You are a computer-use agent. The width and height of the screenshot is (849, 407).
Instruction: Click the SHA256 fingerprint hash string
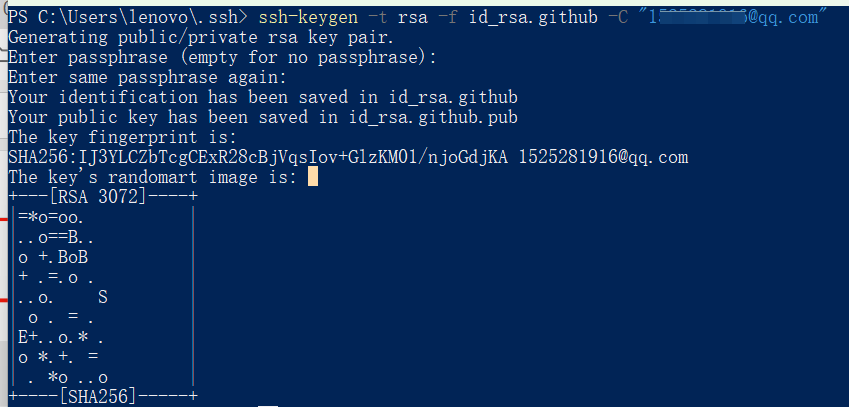tap(258, 157)
